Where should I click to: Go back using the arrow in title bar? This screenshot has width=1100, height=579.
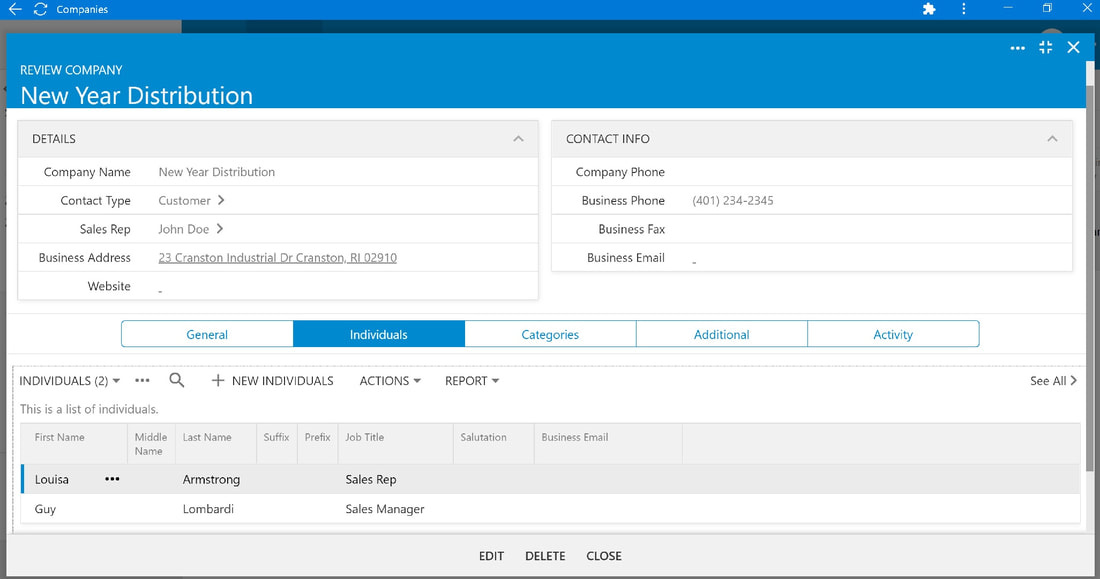click(15, 9)
